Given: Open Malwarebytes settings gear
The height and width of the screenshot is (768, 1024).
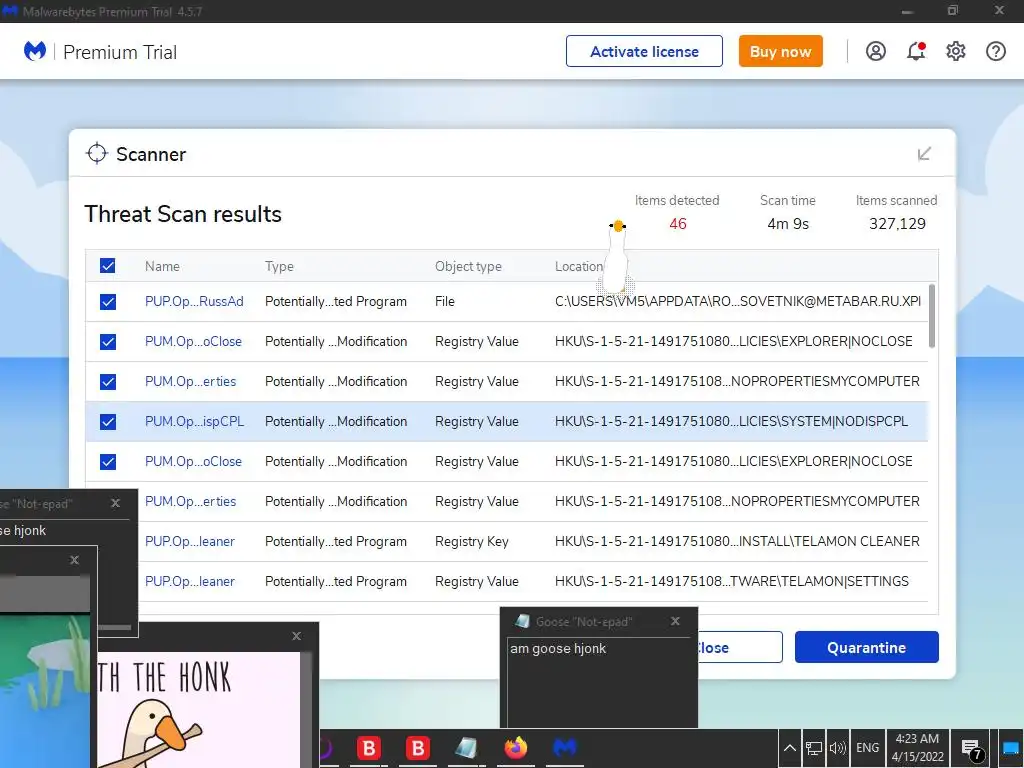Looking at the screenshot, I should [955, 51].
